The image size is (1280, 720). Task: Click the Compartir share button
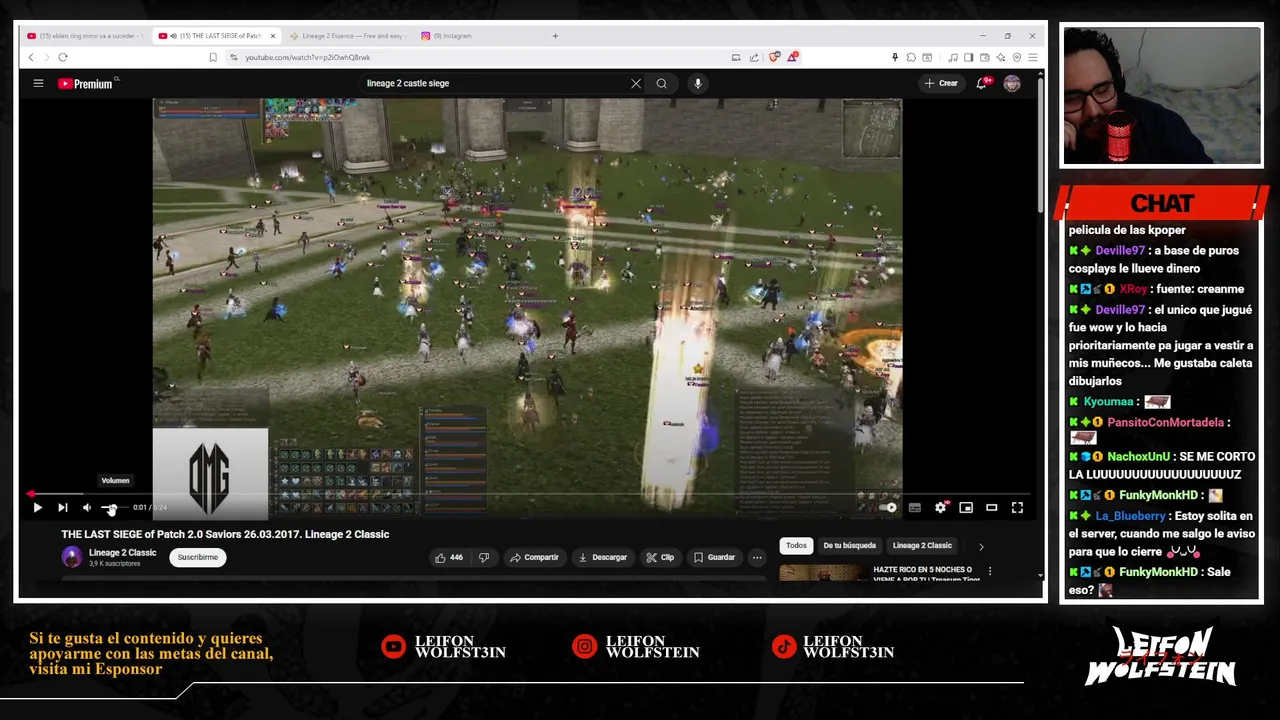534,557
